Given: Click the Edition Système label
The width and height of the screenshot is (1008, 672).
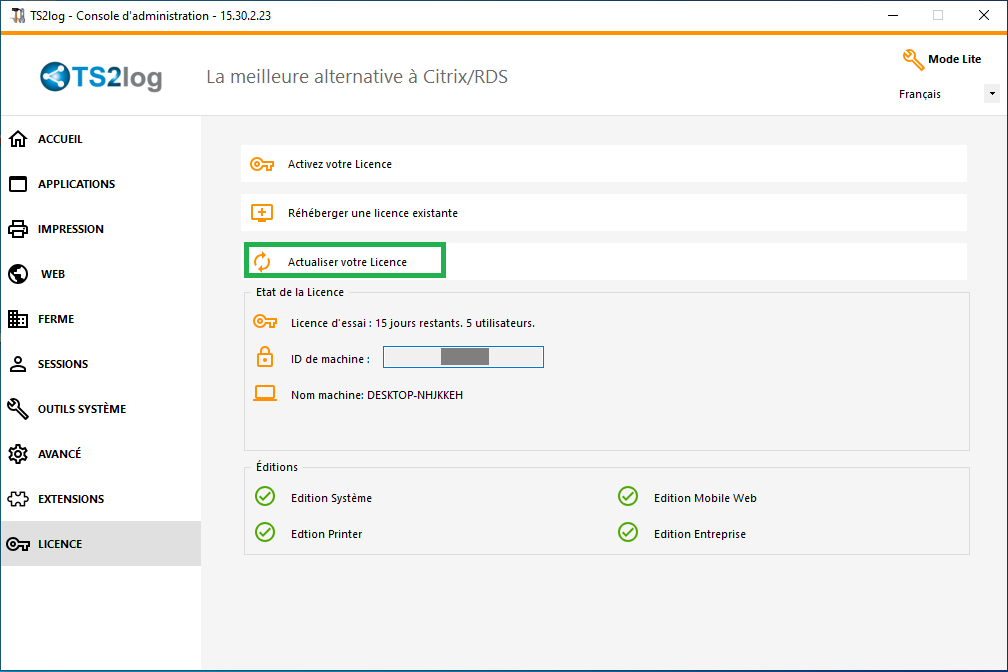Looking at the screenshot, I should pos(331,498).
